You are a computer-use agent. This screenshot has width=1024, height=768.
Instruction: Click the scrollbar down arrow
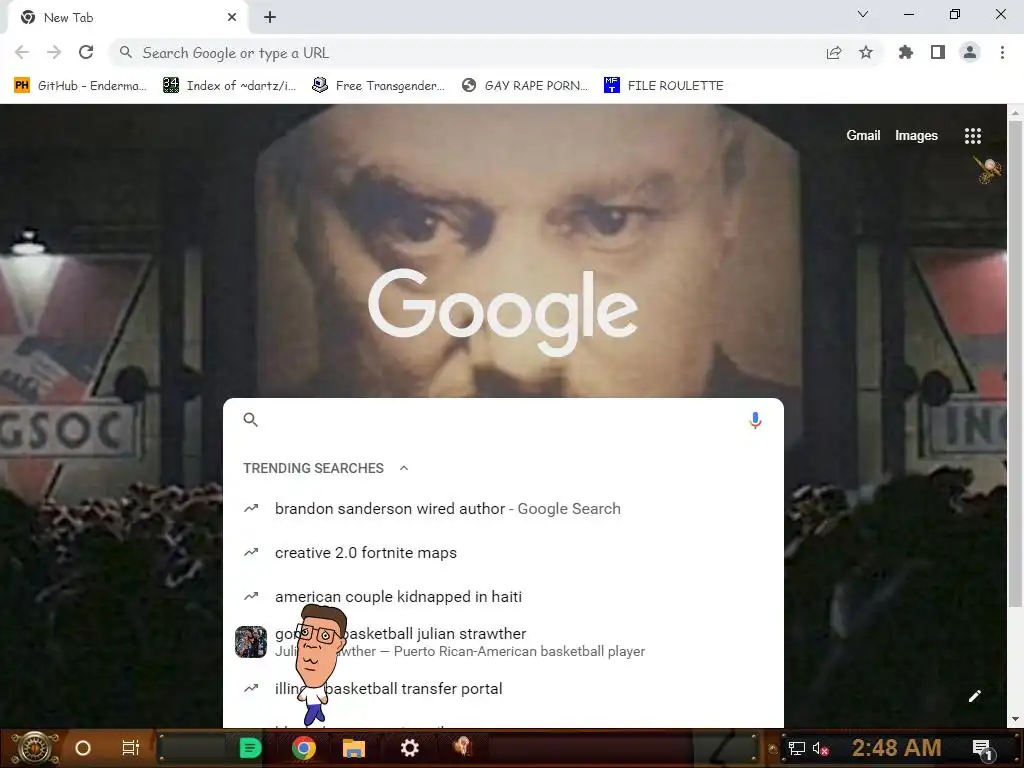pyautogui.click(x=1016, y=720)
